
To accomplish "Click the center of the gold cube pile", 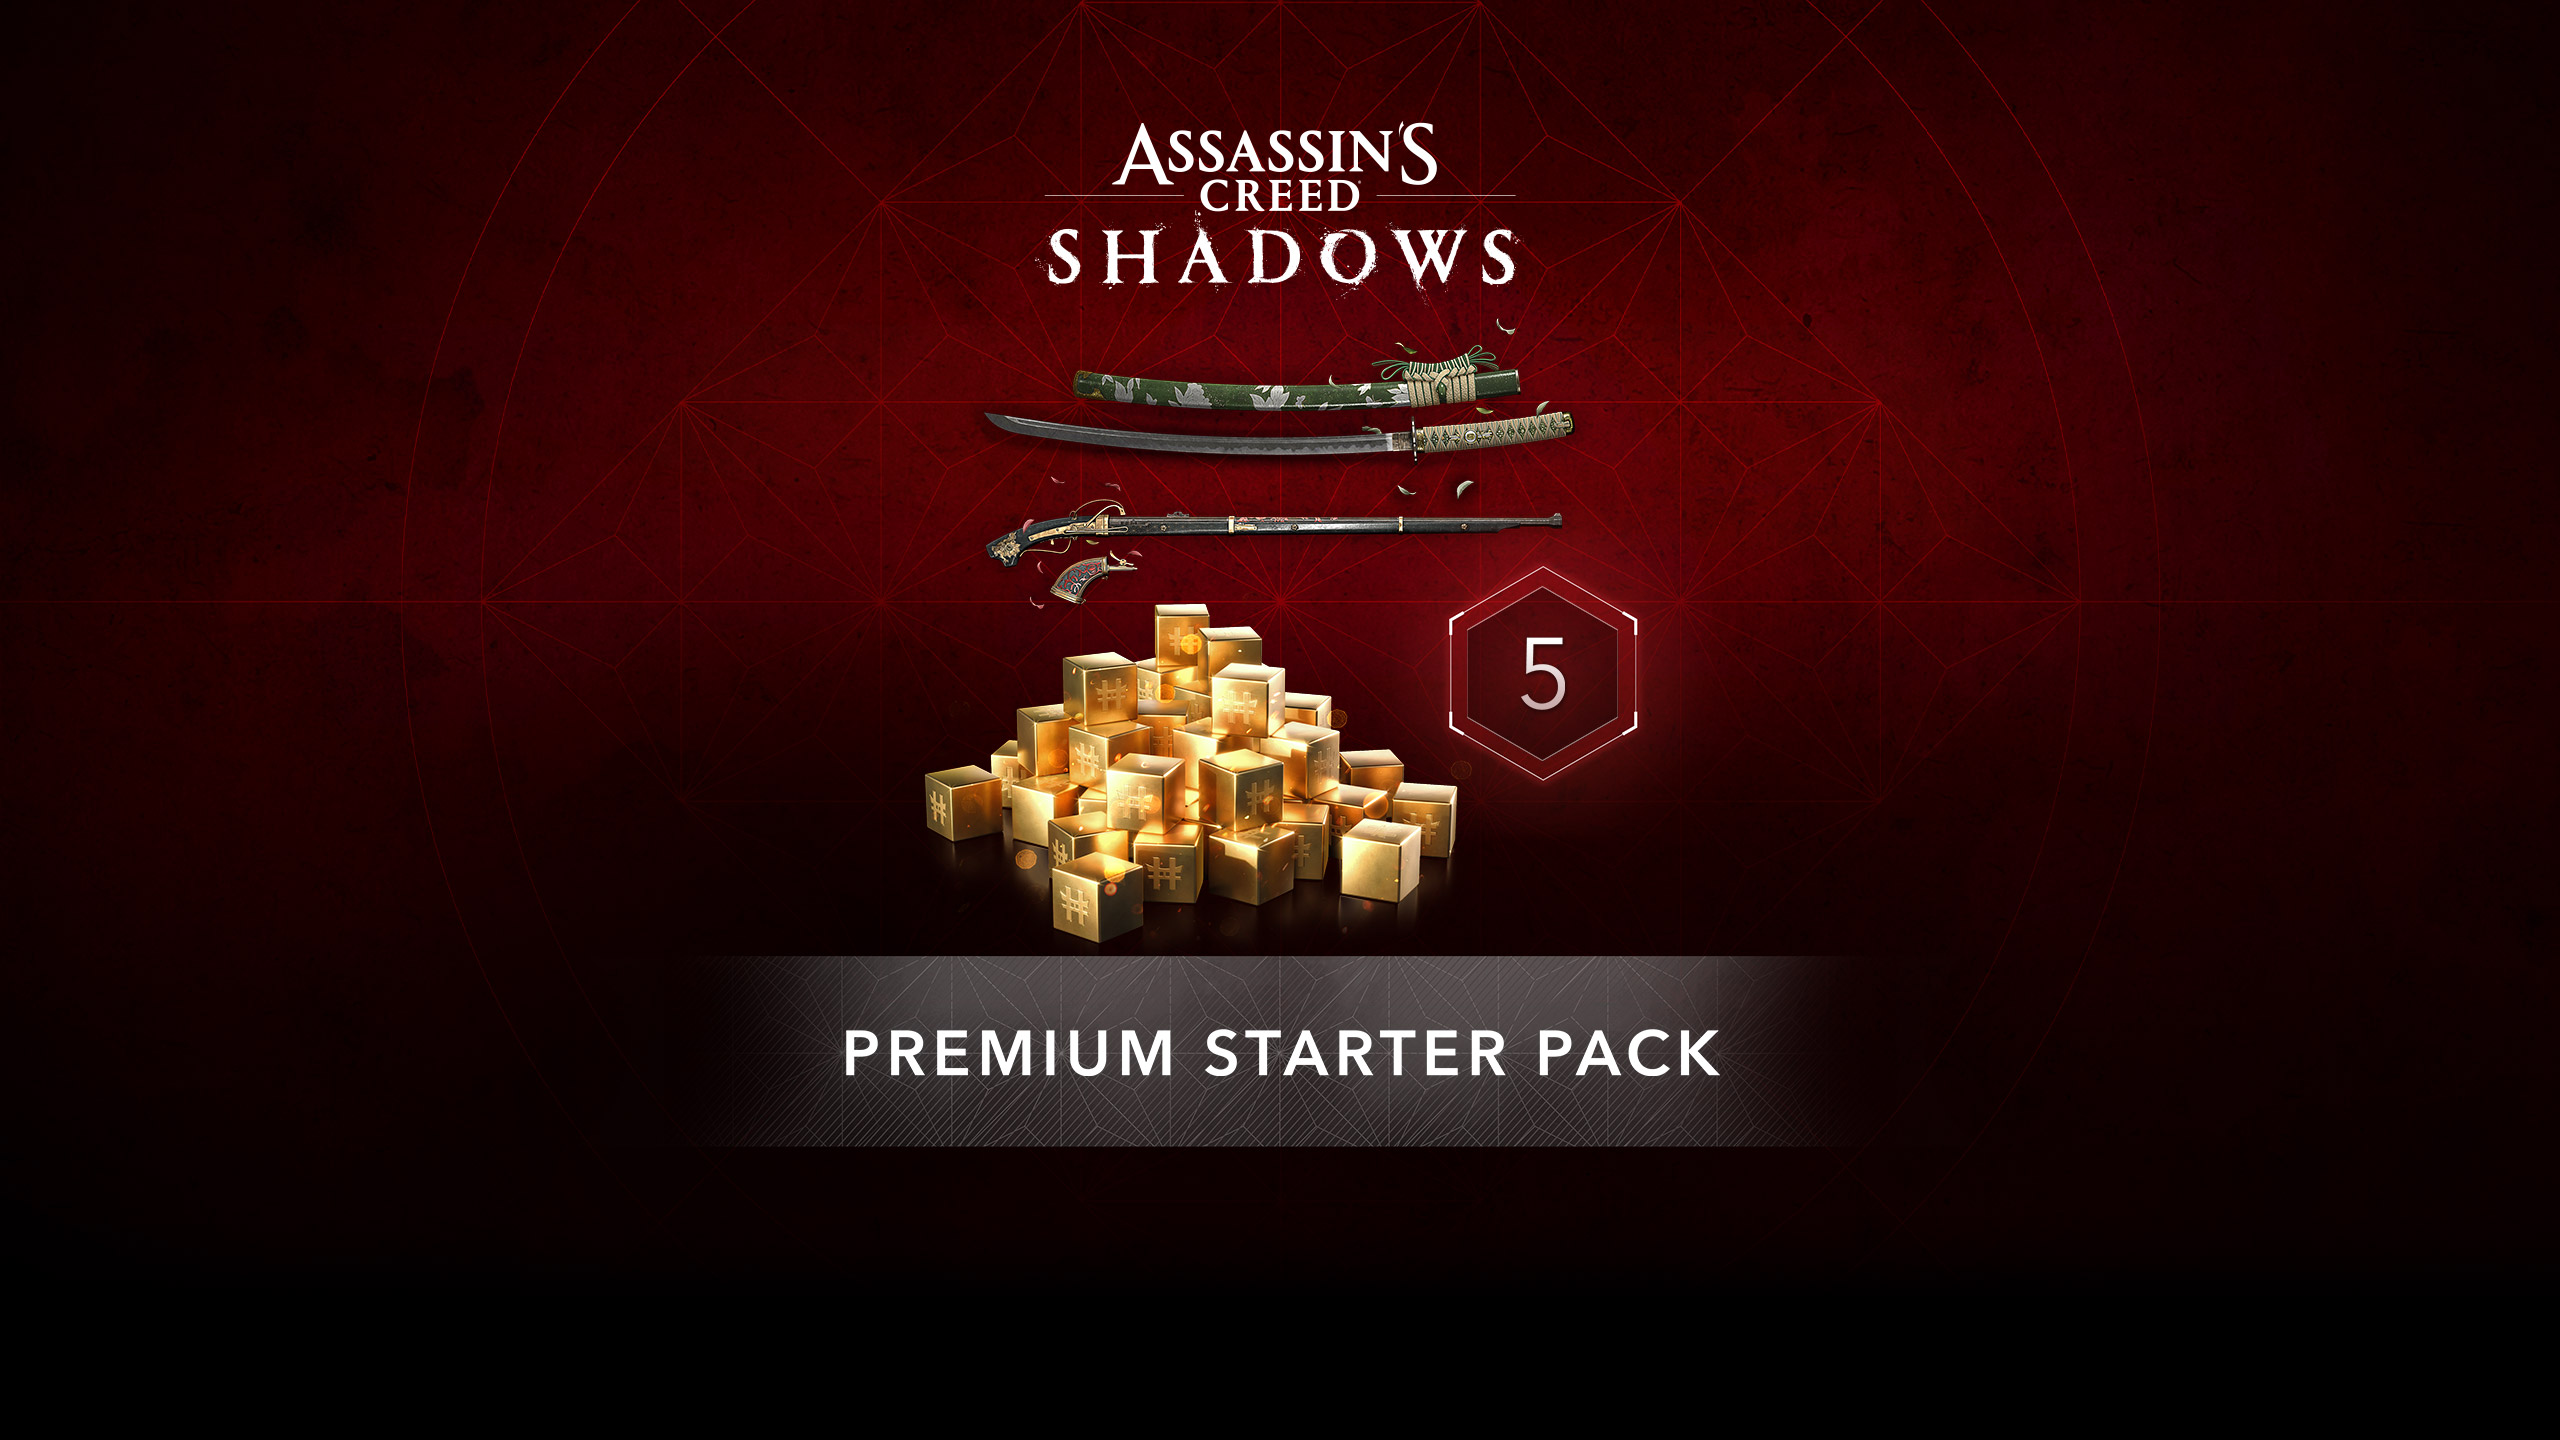I will [x=1190, y=775].
